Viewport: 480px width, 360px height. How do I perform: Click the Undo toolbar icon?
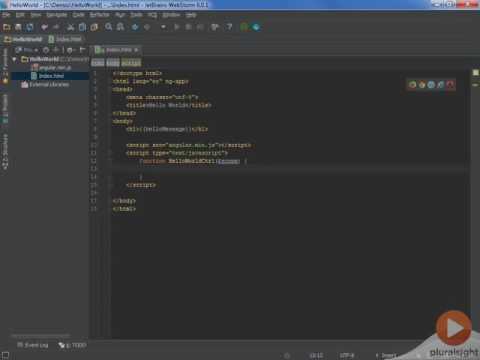click(44, 27)
